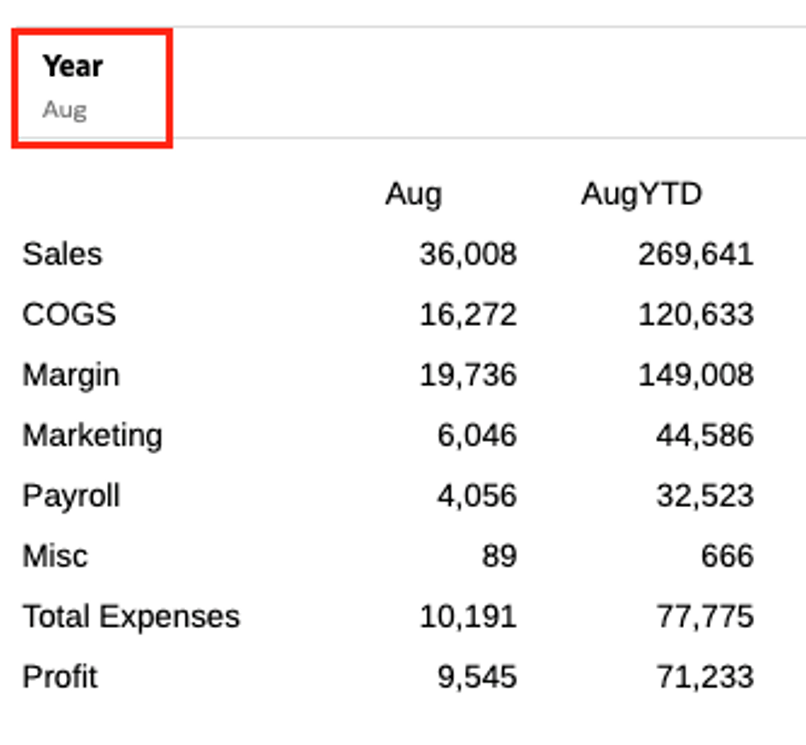Select the Payroll row label
The width and height of the screenshot is (806, 745).
(71, 496)
